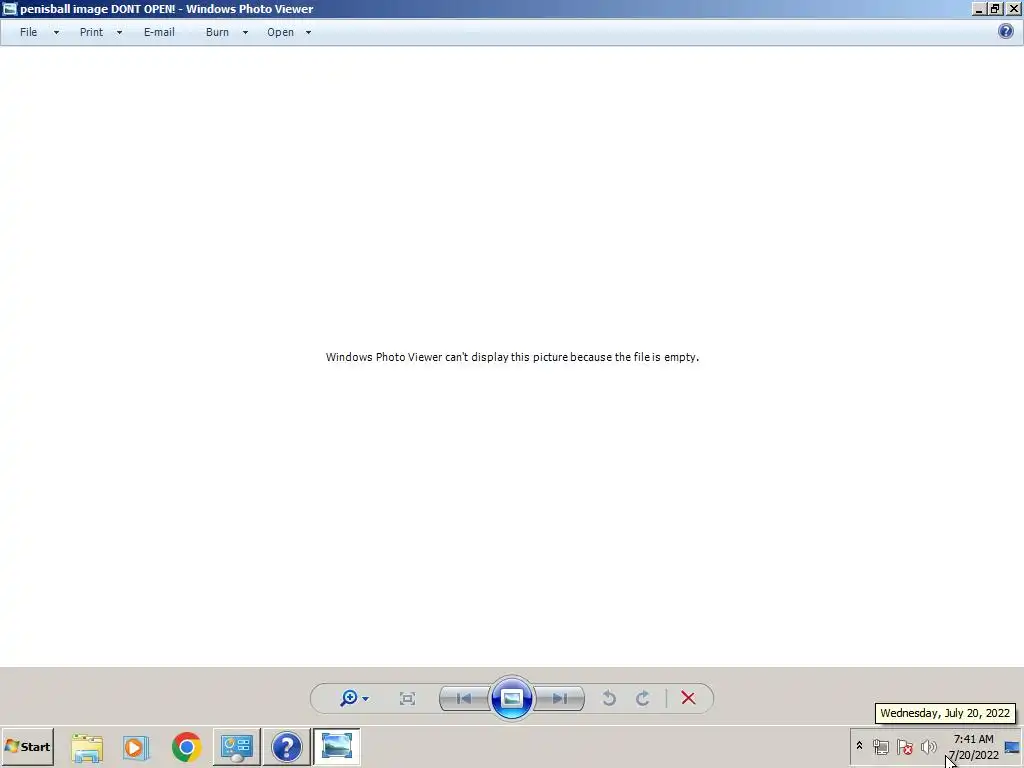
Task: Launch Windows Media Player from the taskbar
Action: pyautogui.click(x=136, y=747)
